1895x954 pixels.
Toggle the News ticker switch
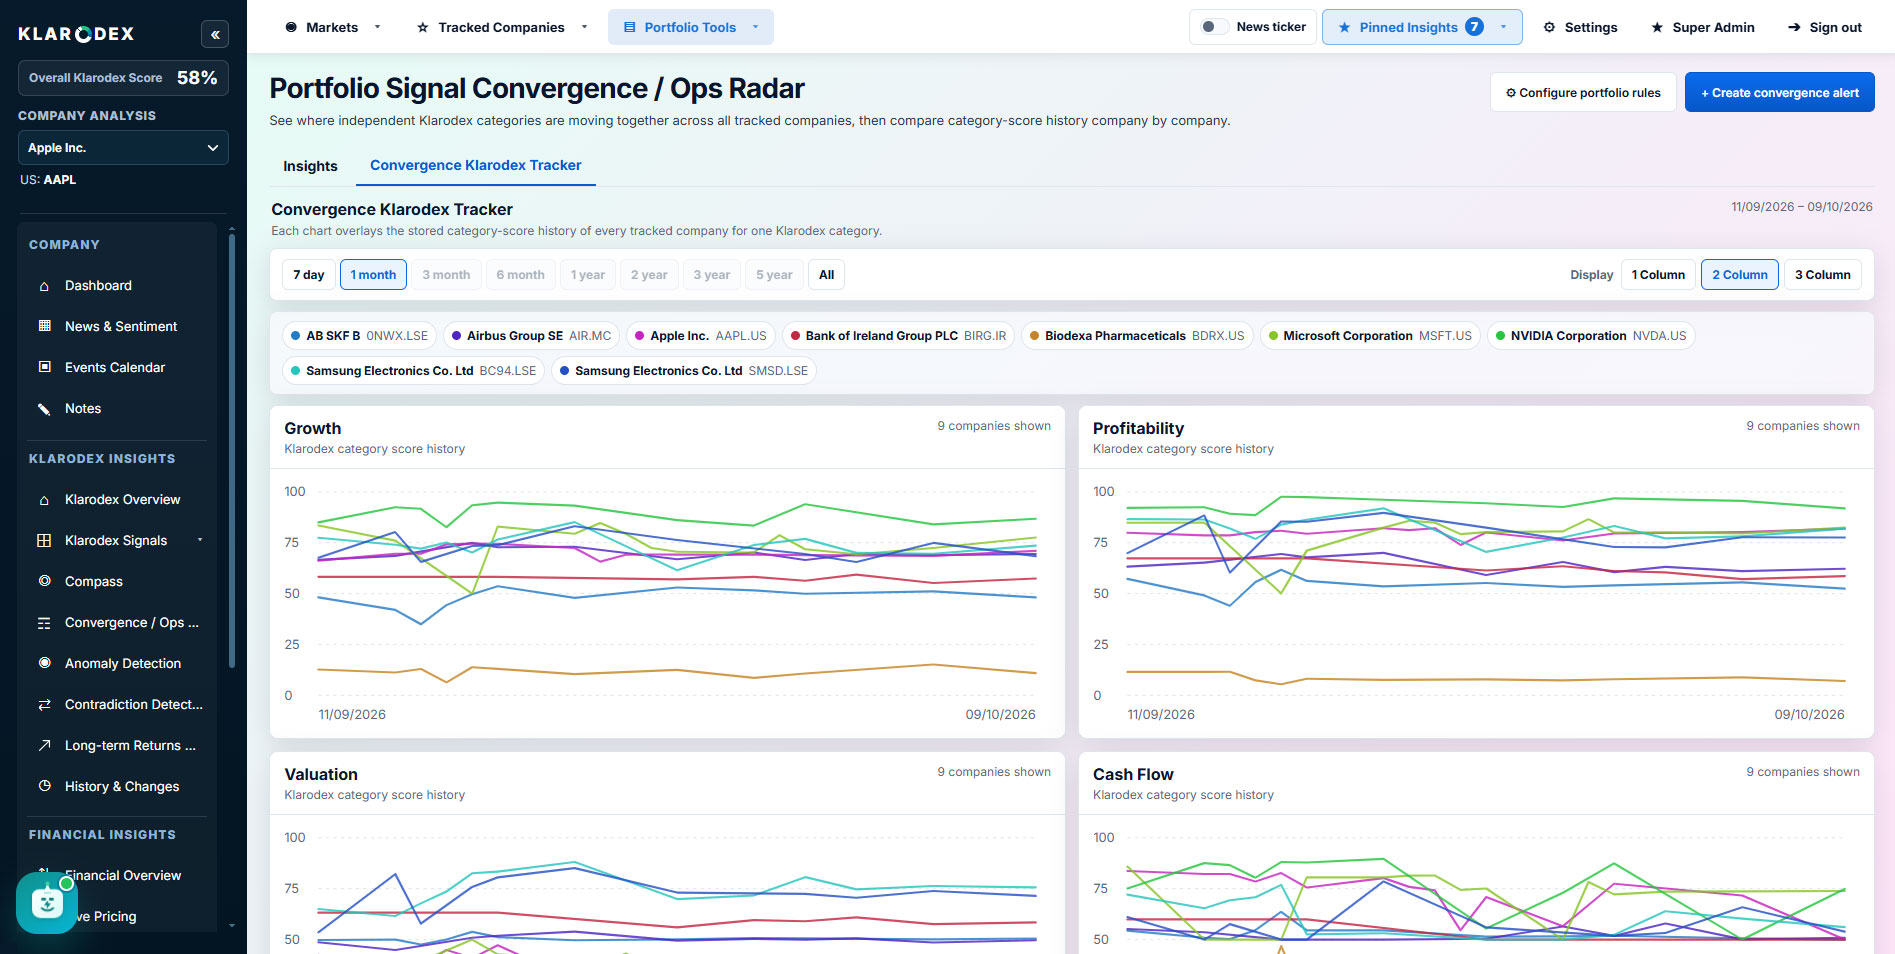tap(1214, 27)
